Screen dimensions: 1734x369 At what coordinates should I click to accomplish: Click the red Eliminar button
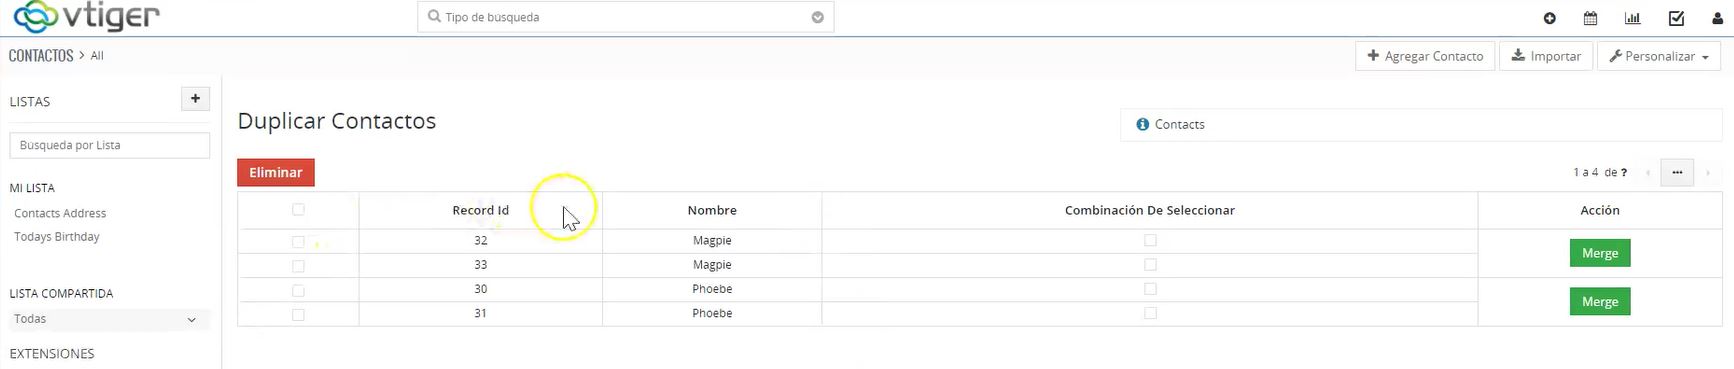click(276, 172)
